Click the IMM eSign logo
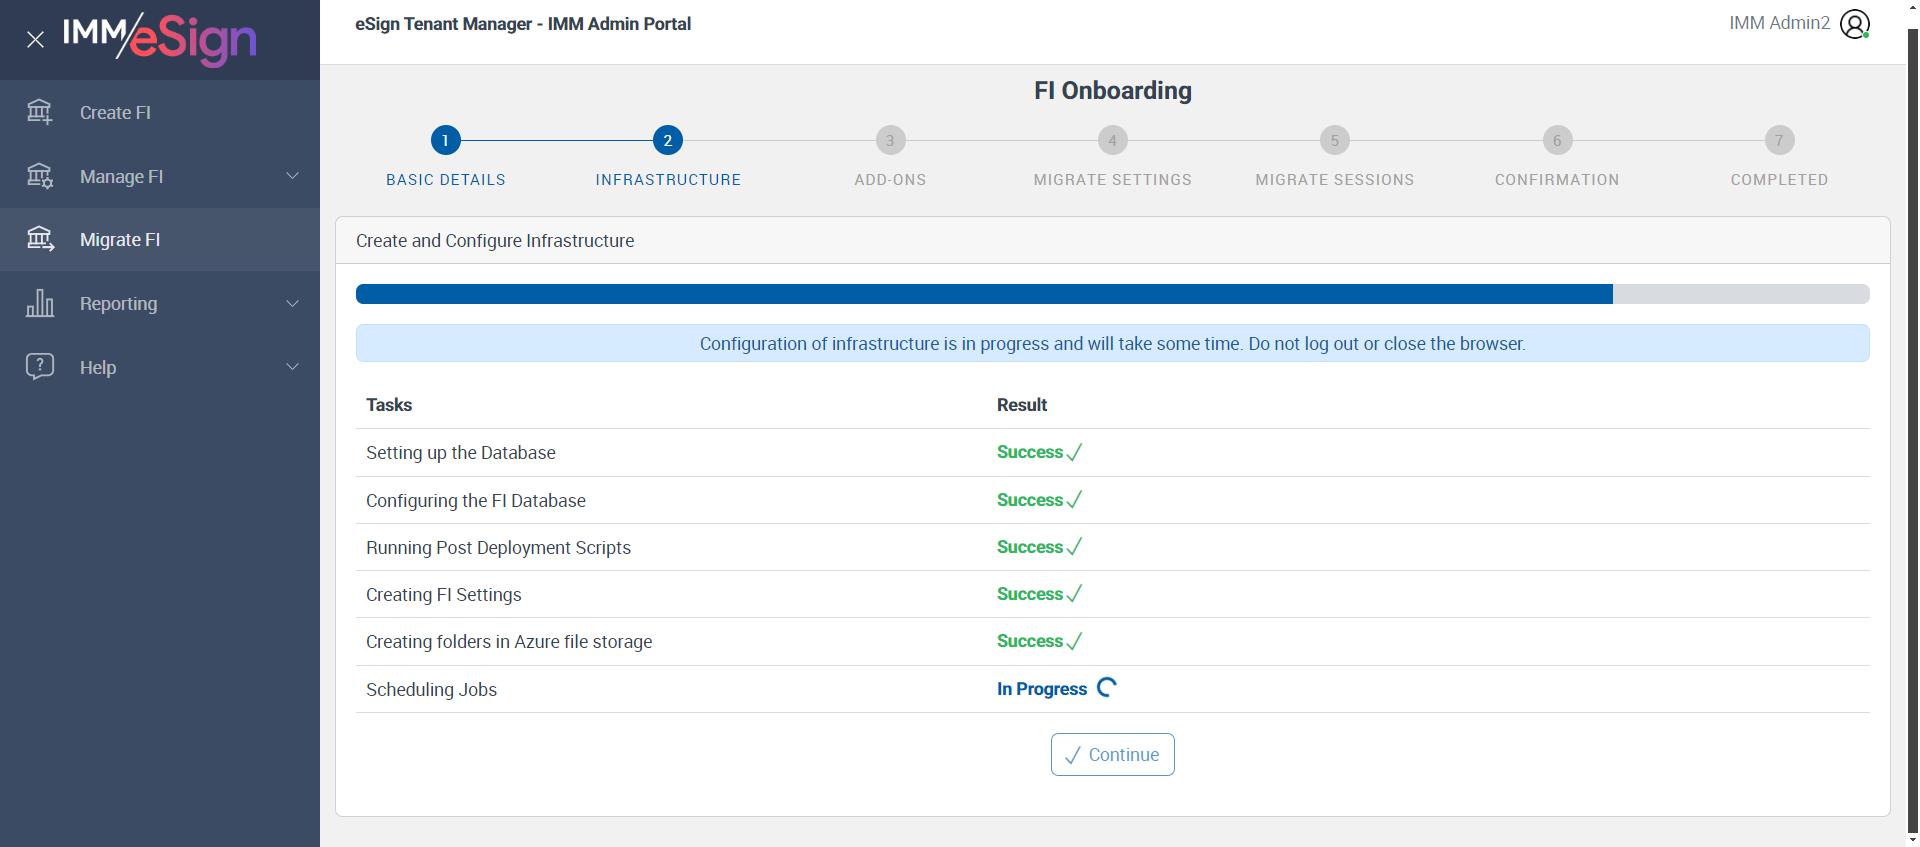This screenshot has width=1920, height=847. coord(160,39)
